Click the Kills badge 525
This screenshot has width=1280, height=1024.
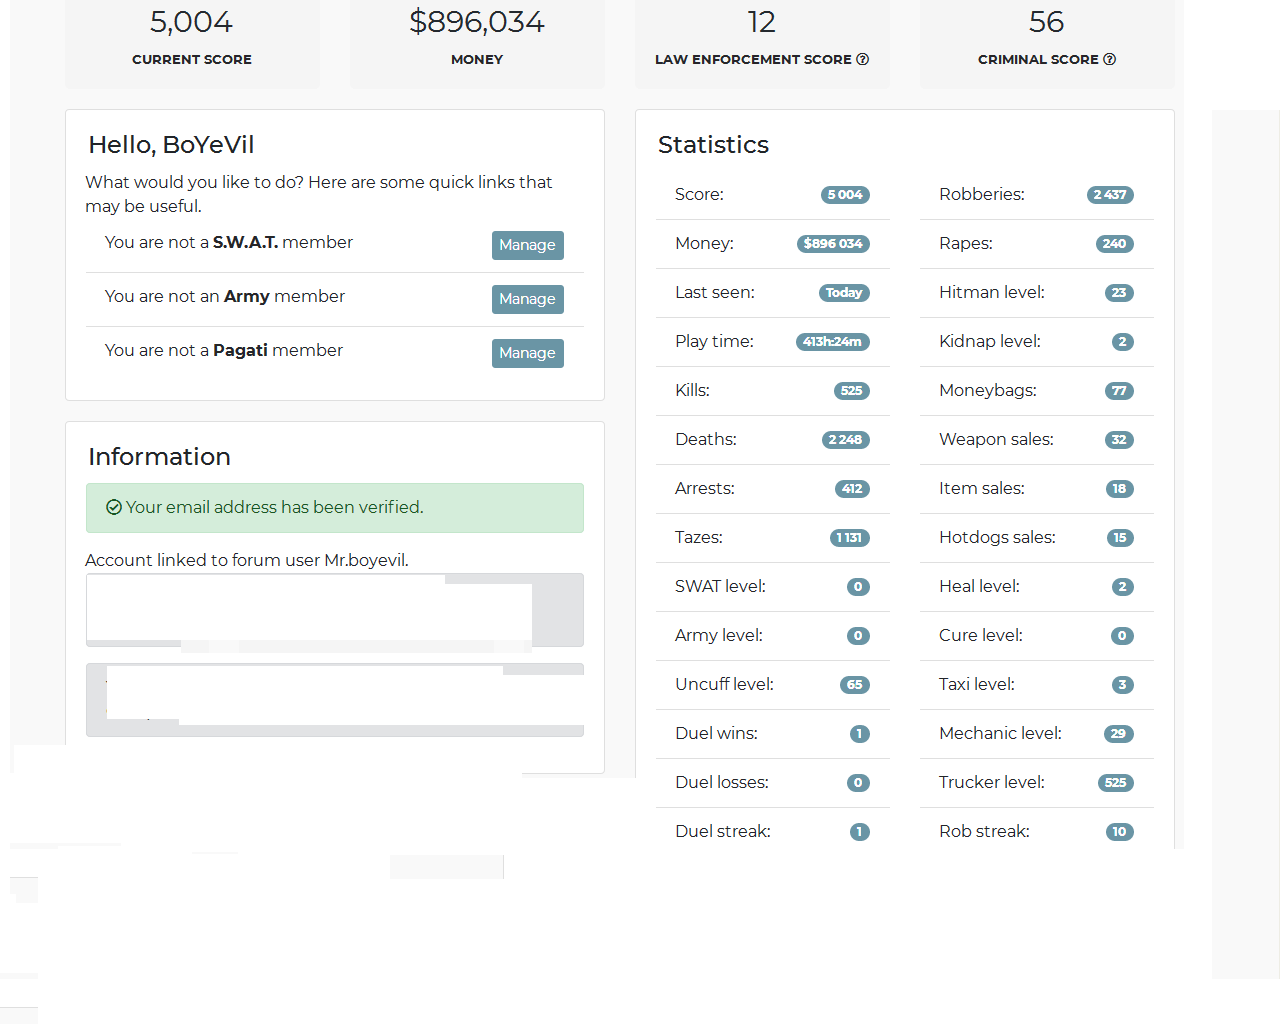[852, 391]
